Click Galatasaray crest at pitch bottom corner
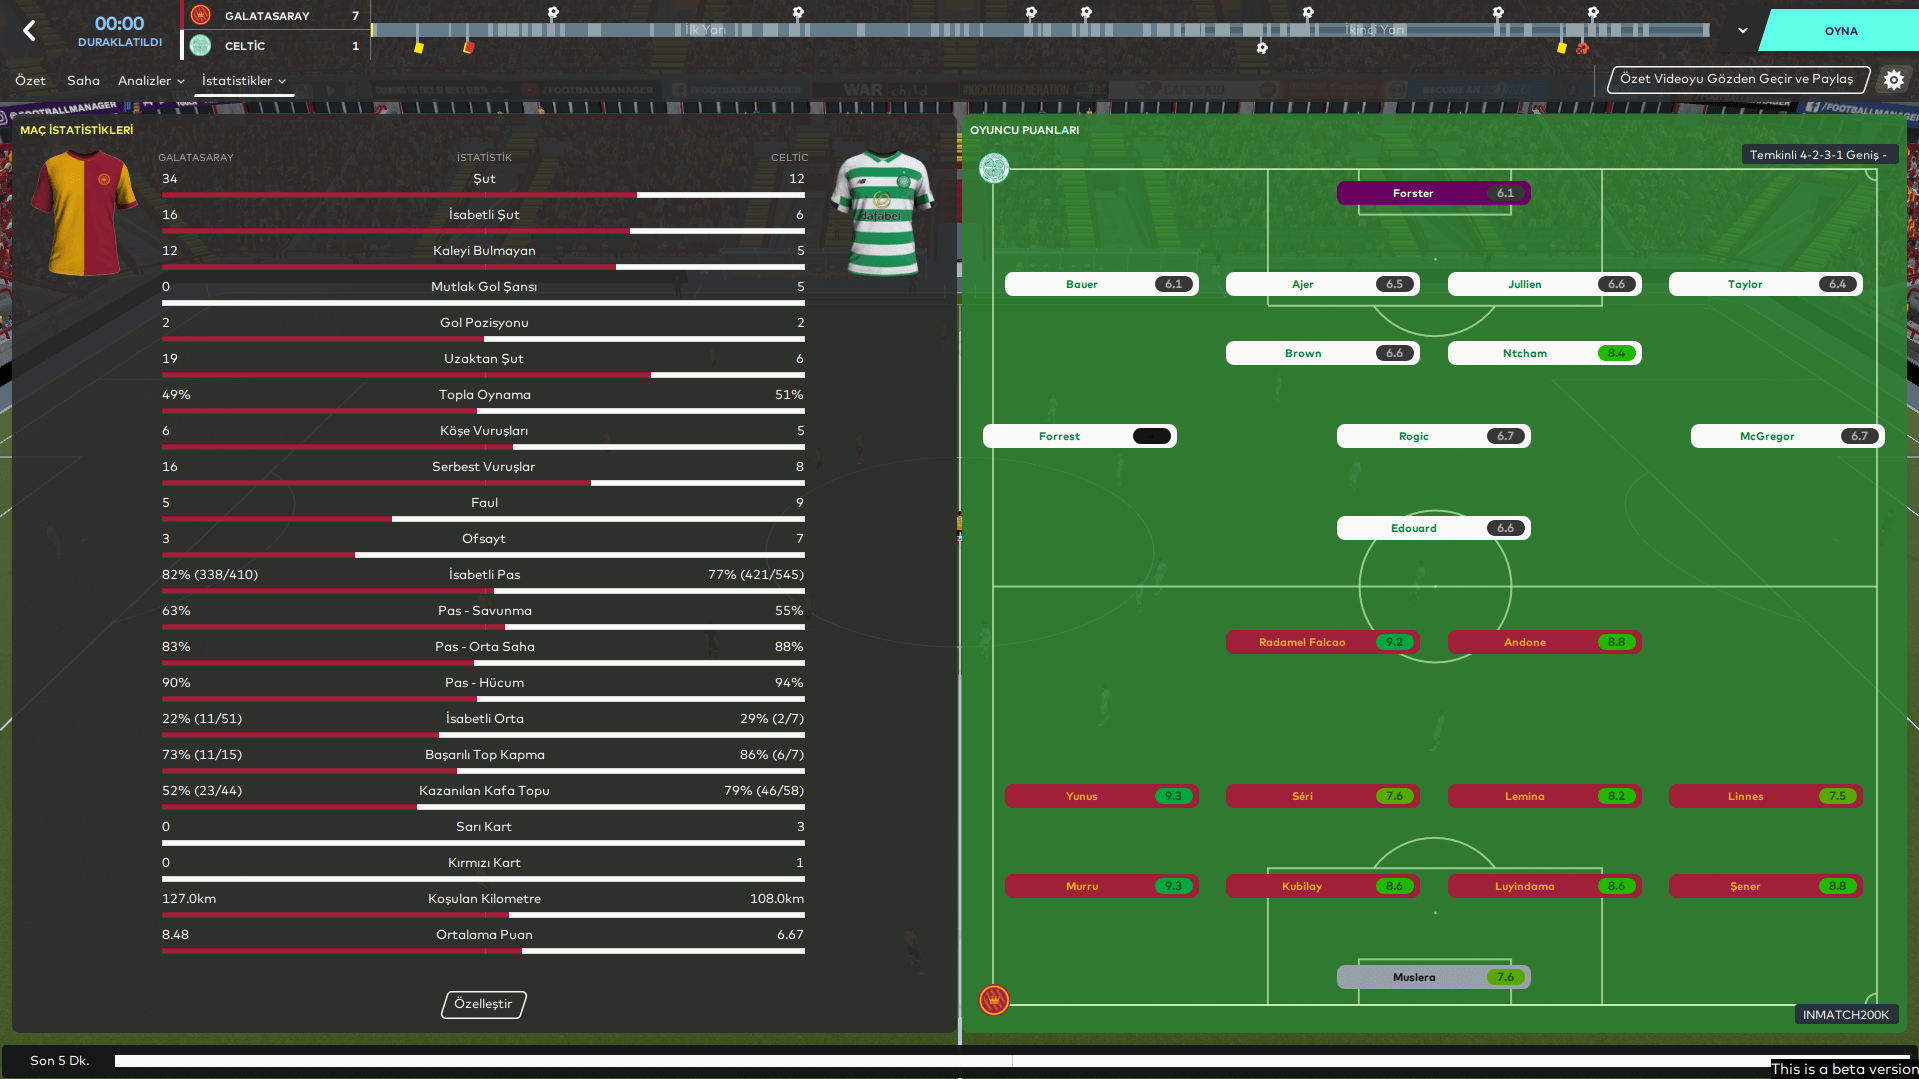 994,999
